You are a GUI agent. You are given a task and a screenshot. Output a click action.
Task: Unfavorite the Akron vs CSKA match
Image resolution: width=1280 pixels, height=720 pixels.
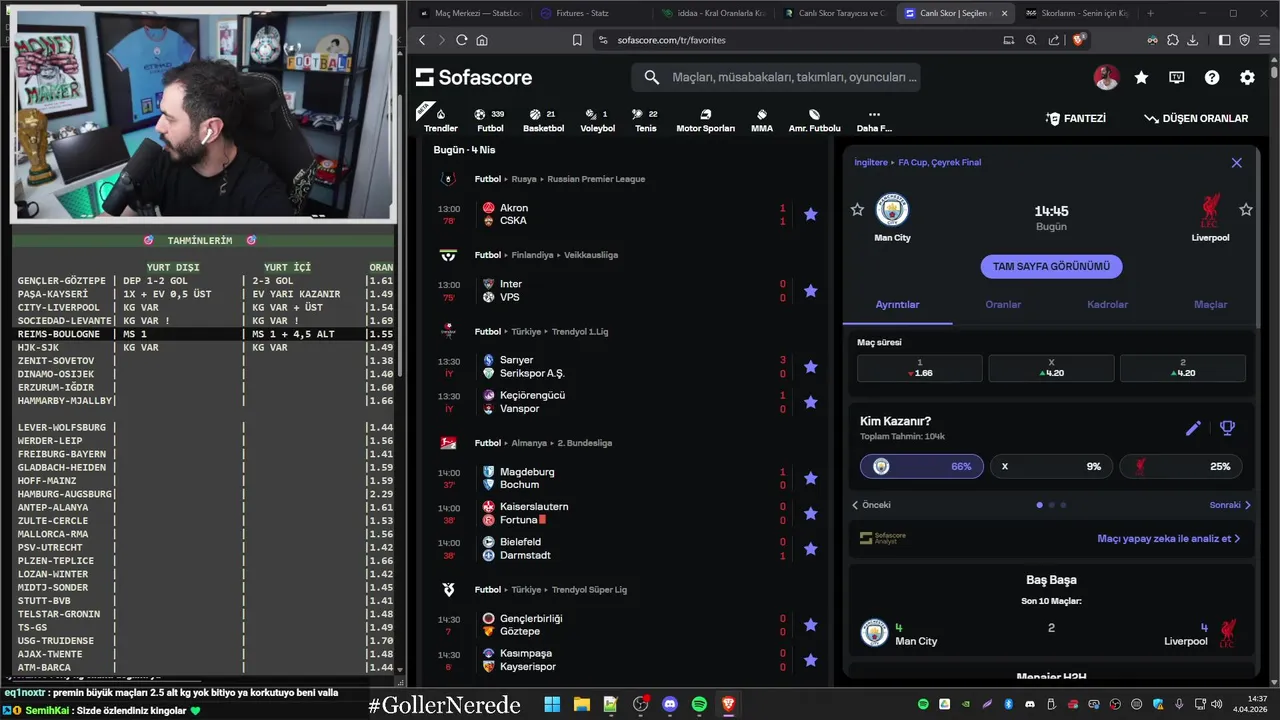pos(810,214)
